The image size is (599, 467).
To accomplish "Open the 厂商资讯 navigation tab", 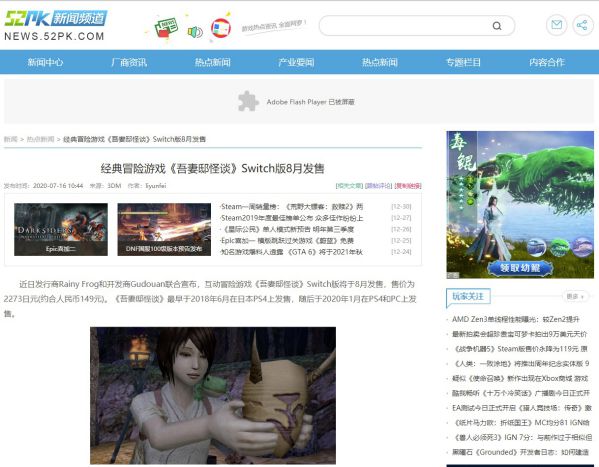I will (129, 62).
